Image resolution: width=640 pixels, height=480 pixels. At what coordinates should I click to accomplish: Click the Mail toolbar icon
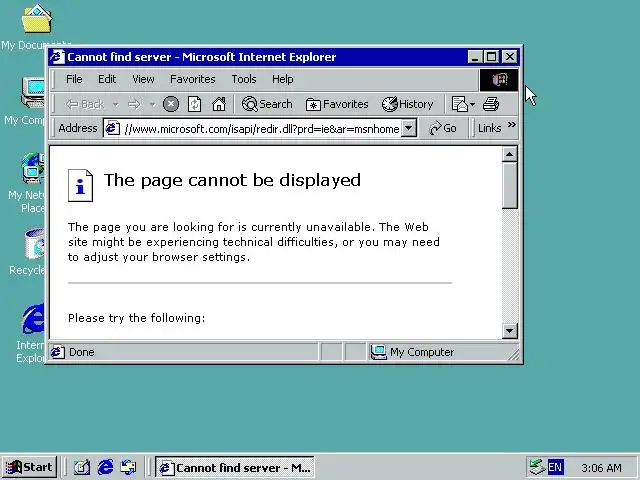(x=460, y=104)
